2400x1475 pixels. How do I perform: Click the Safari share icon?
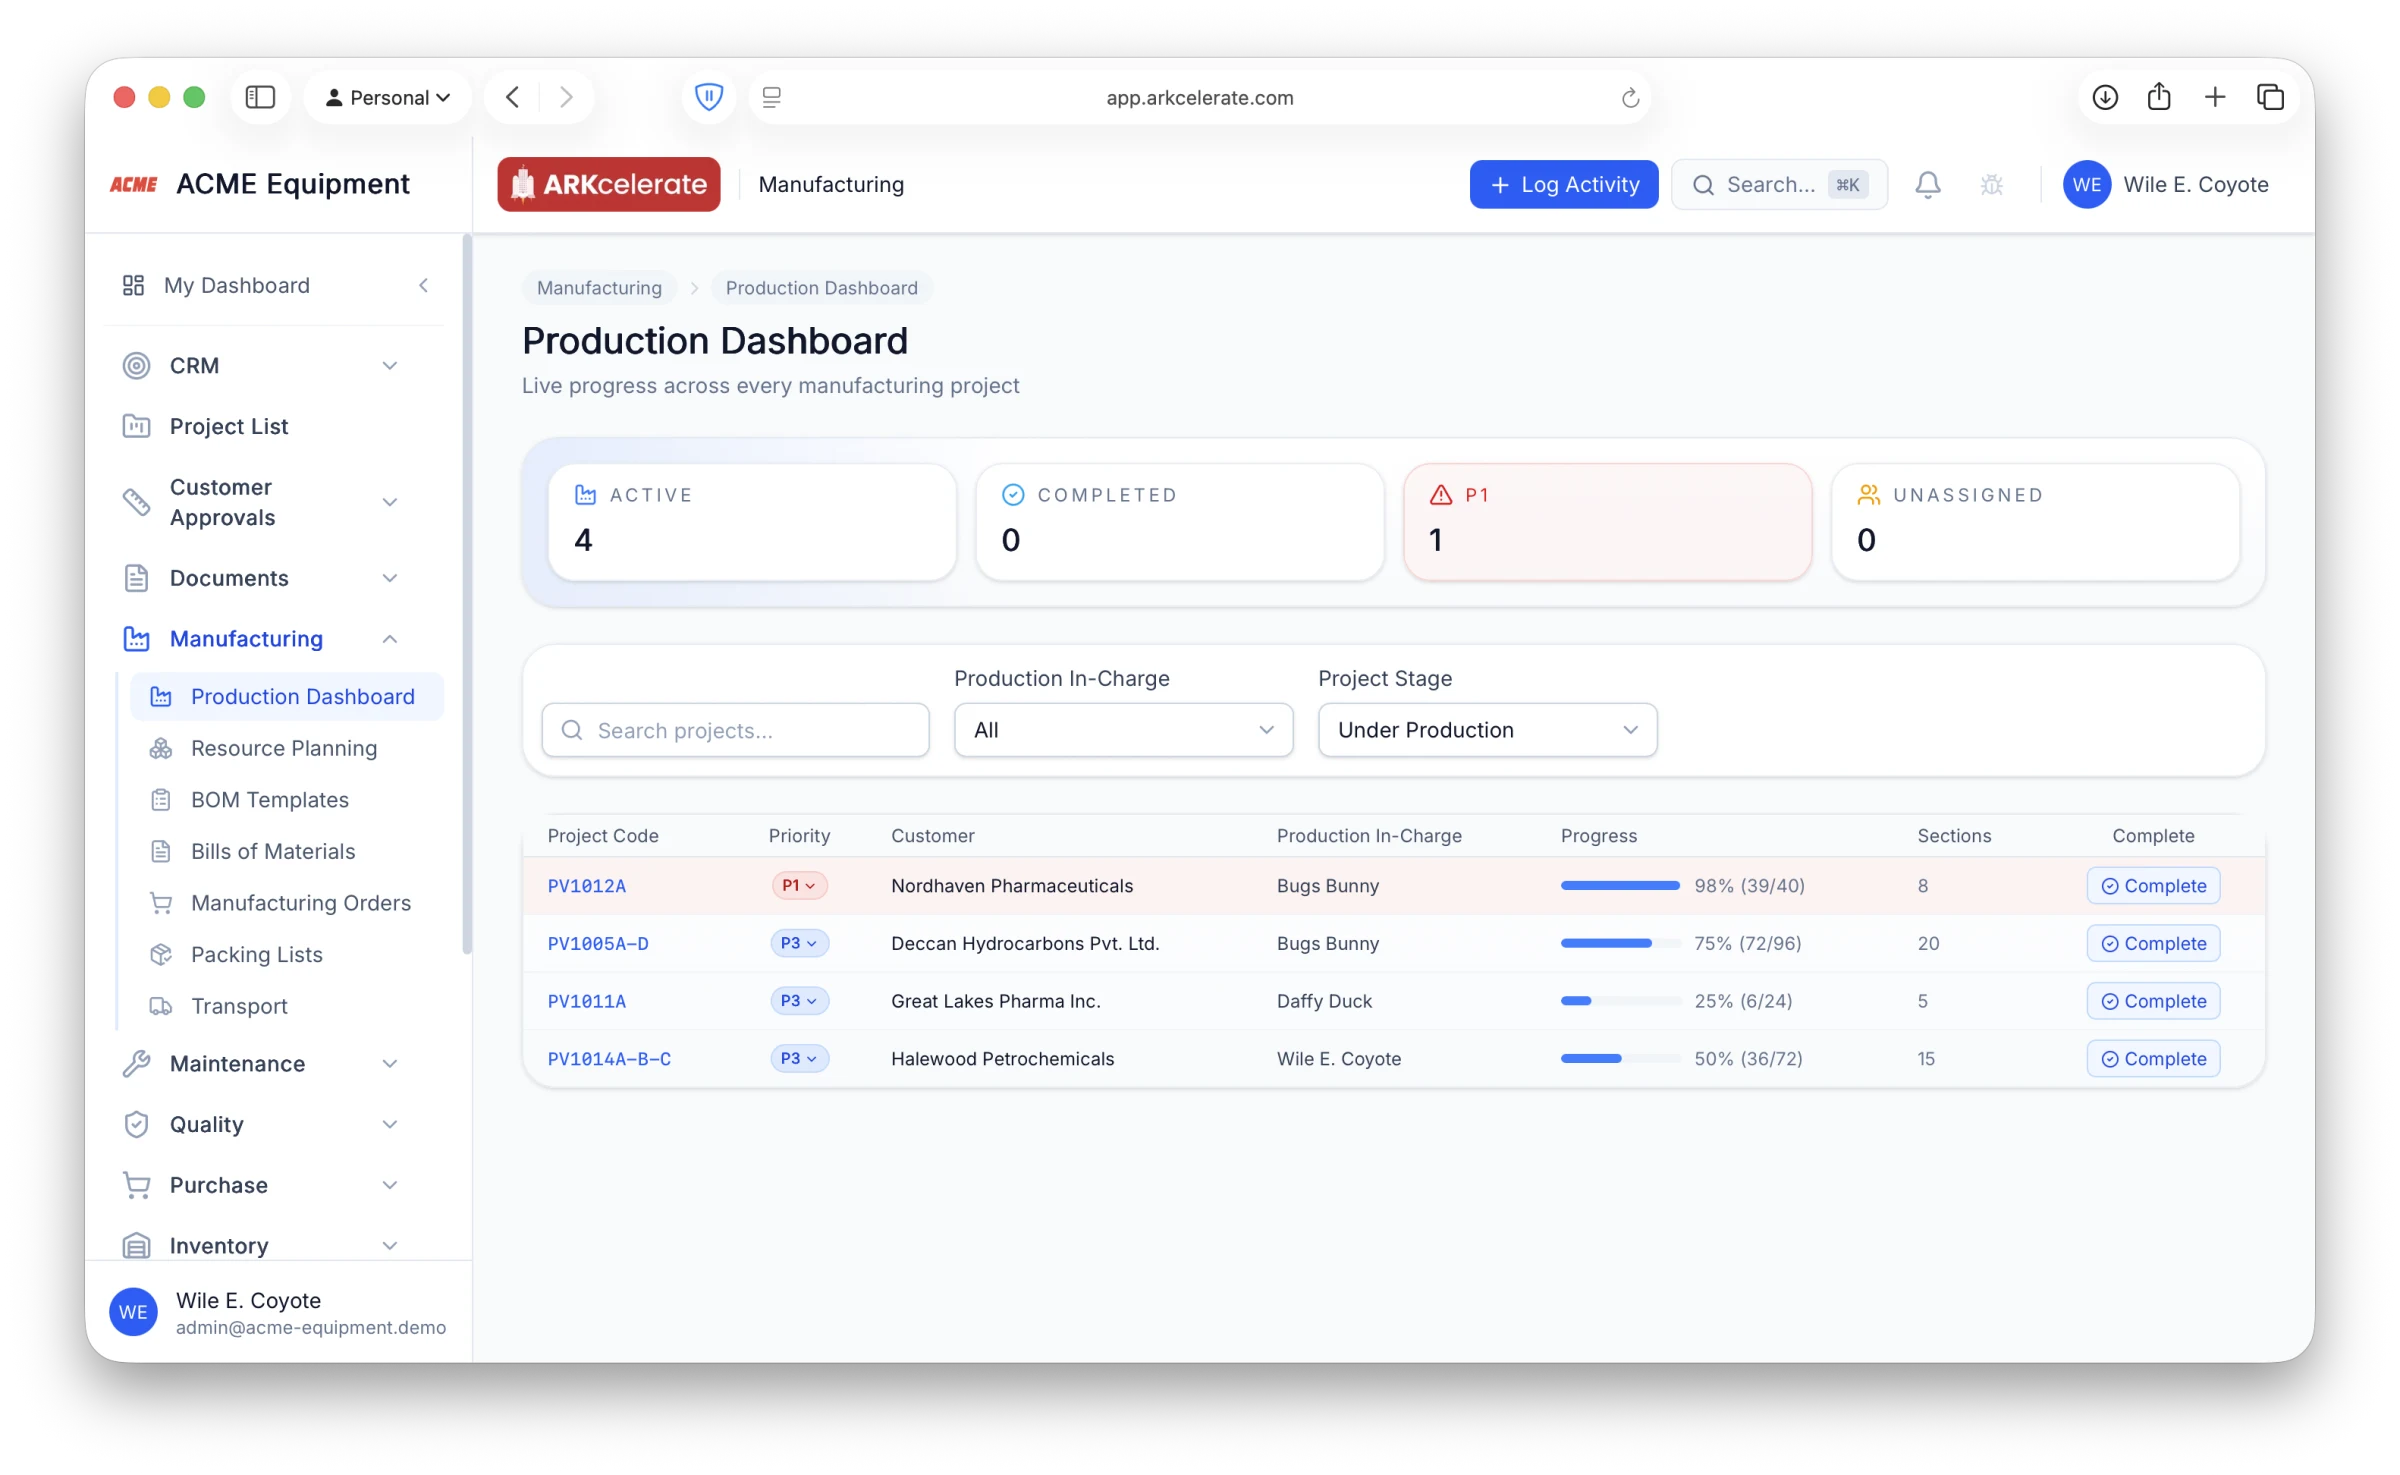point(2159,96)
